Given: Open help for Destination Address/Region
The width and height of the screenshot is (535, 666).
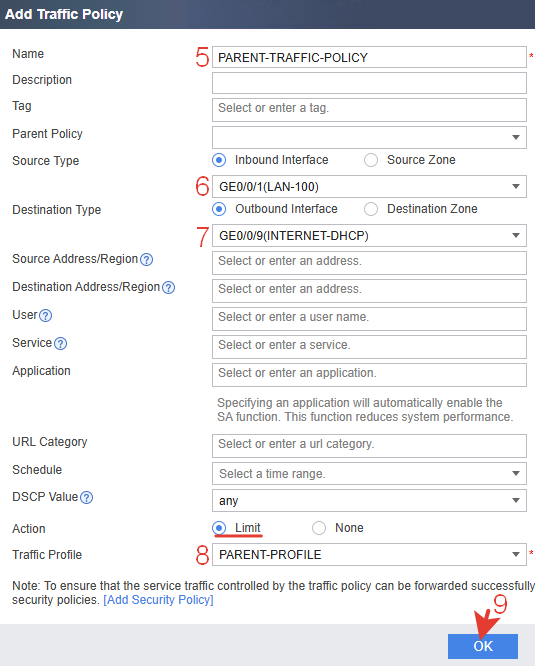Looking at the screenshot, I should [169, 288].
